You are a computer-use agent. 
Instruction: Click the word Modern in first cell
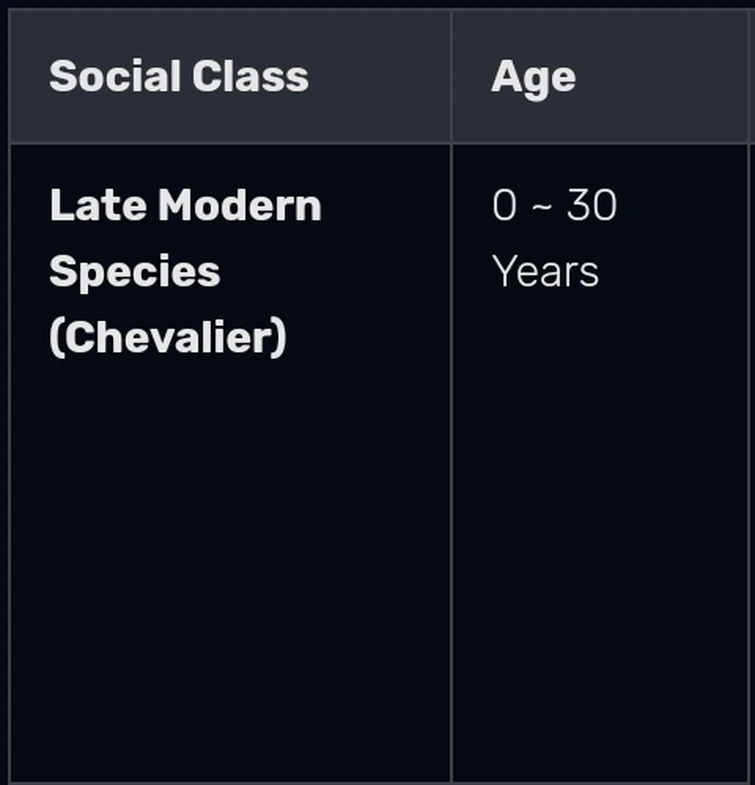click(240, 205)
